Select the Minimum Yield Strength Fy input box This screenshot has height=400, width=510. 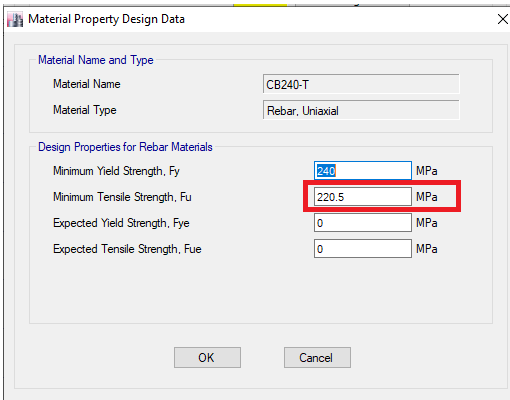tap(363, 171)
